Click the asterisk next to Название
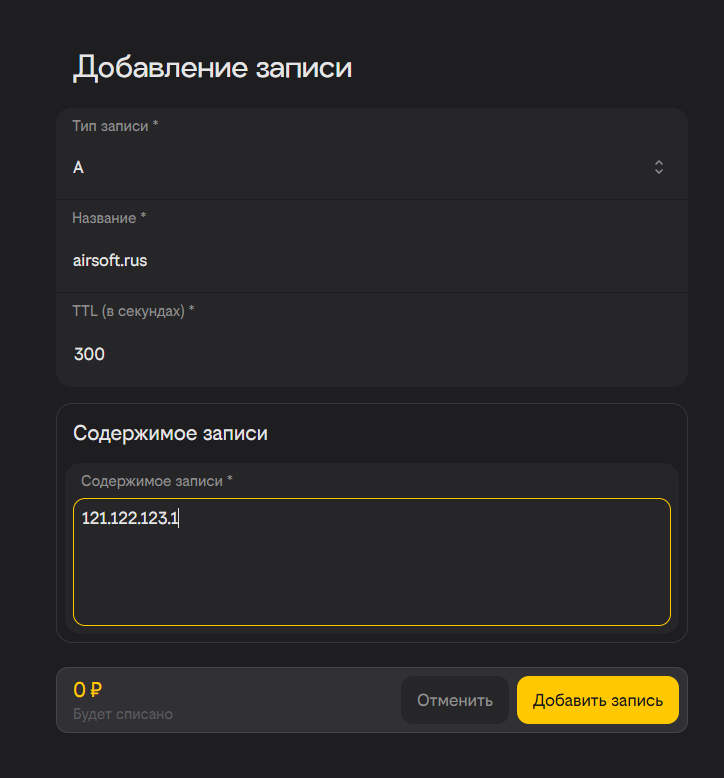 tap(143, 218)
